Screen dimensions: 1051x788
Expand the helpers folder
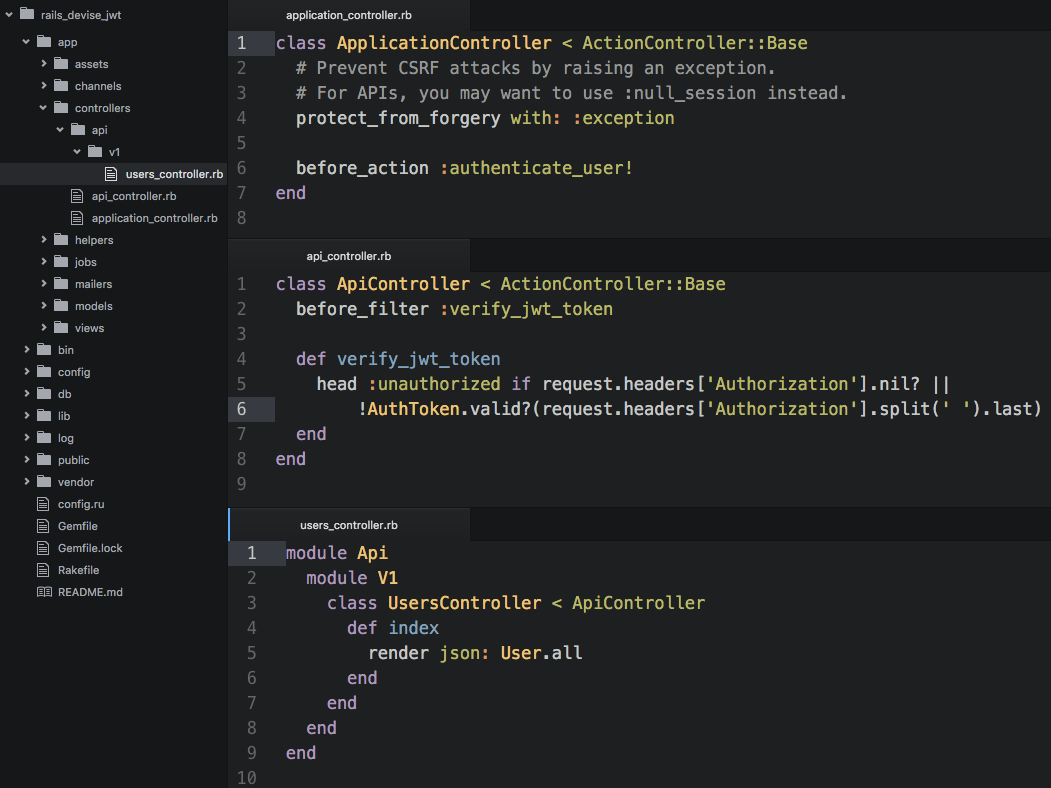43,239
